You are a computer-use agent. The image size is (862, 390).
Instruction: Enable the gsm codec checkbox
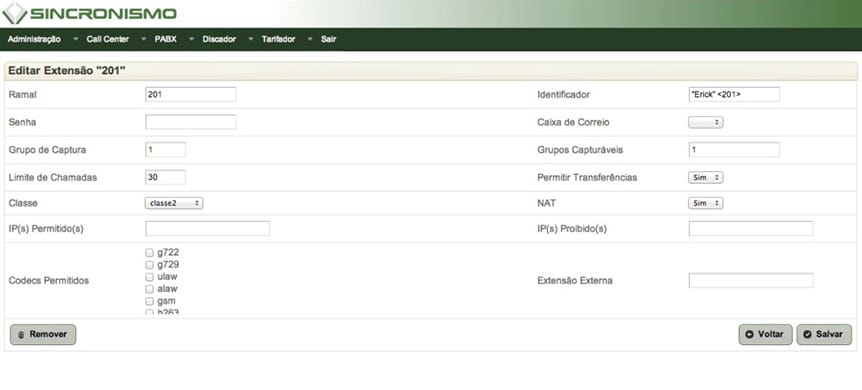pyautogui.click(x=150, y=301)
